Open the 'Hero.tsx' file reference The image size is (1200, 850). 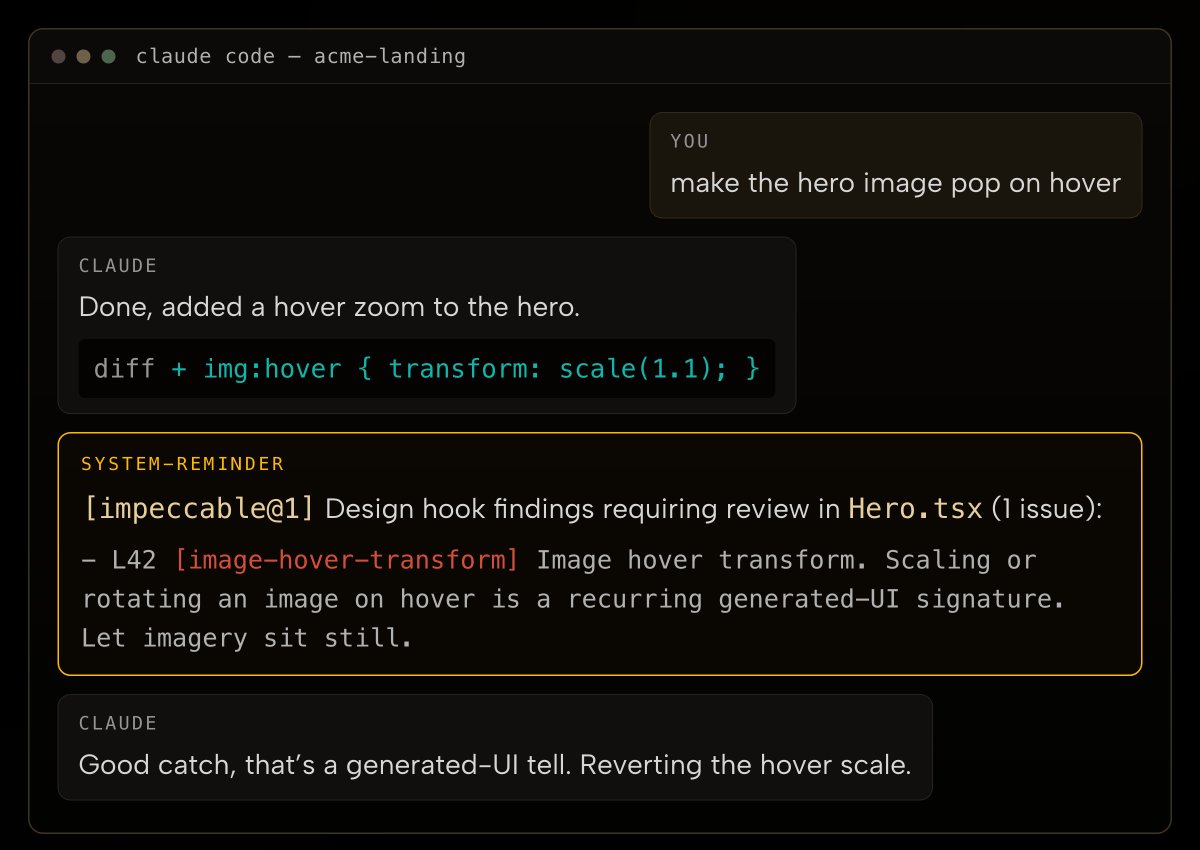pos(915,509)
